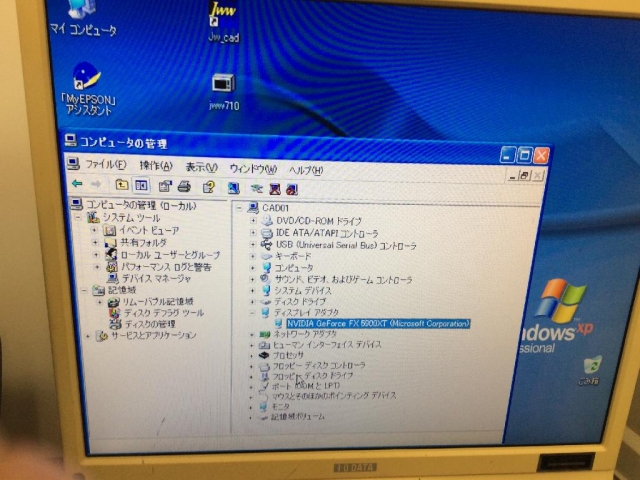Select USB (Universal Serial Bus) コントローラ

pos(346,245)
